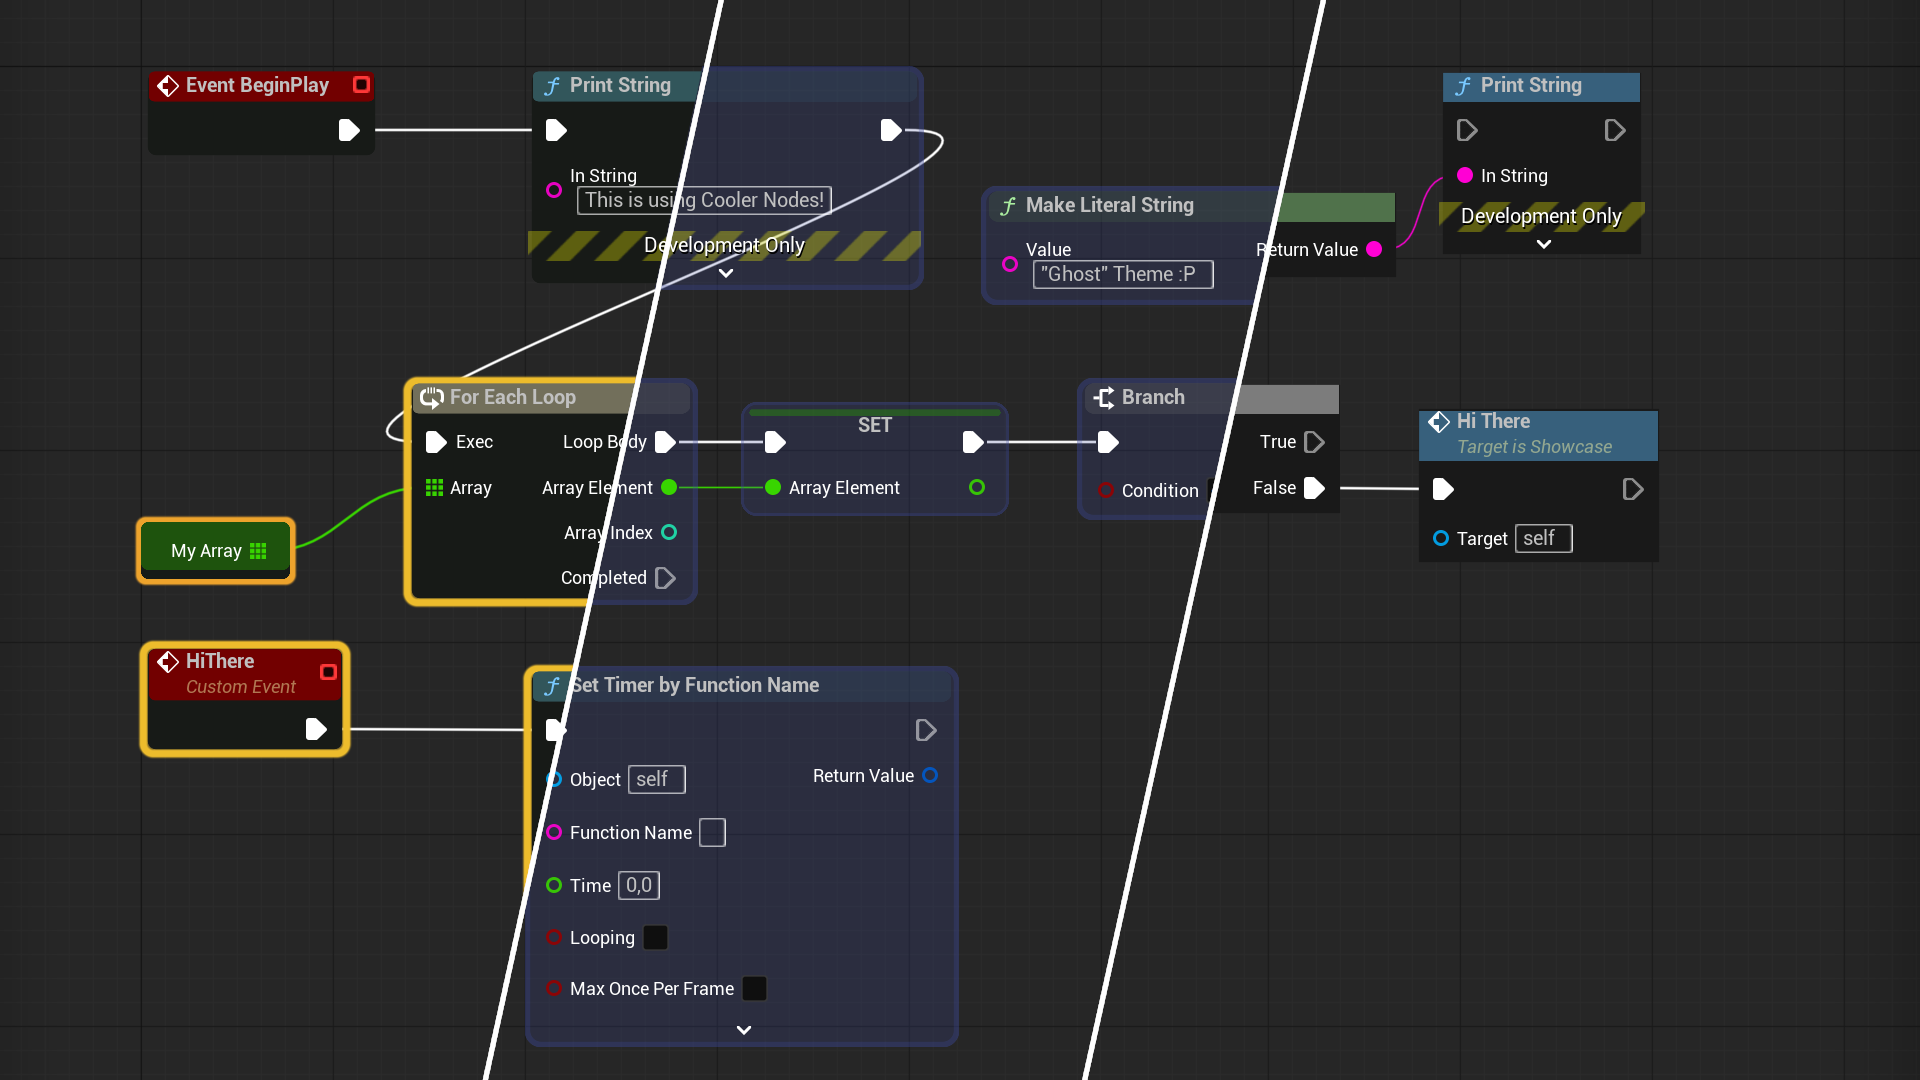Click the Array input pin on For Each Loop
This screenshot has width=1920, height=1080.
coord(434,487)
